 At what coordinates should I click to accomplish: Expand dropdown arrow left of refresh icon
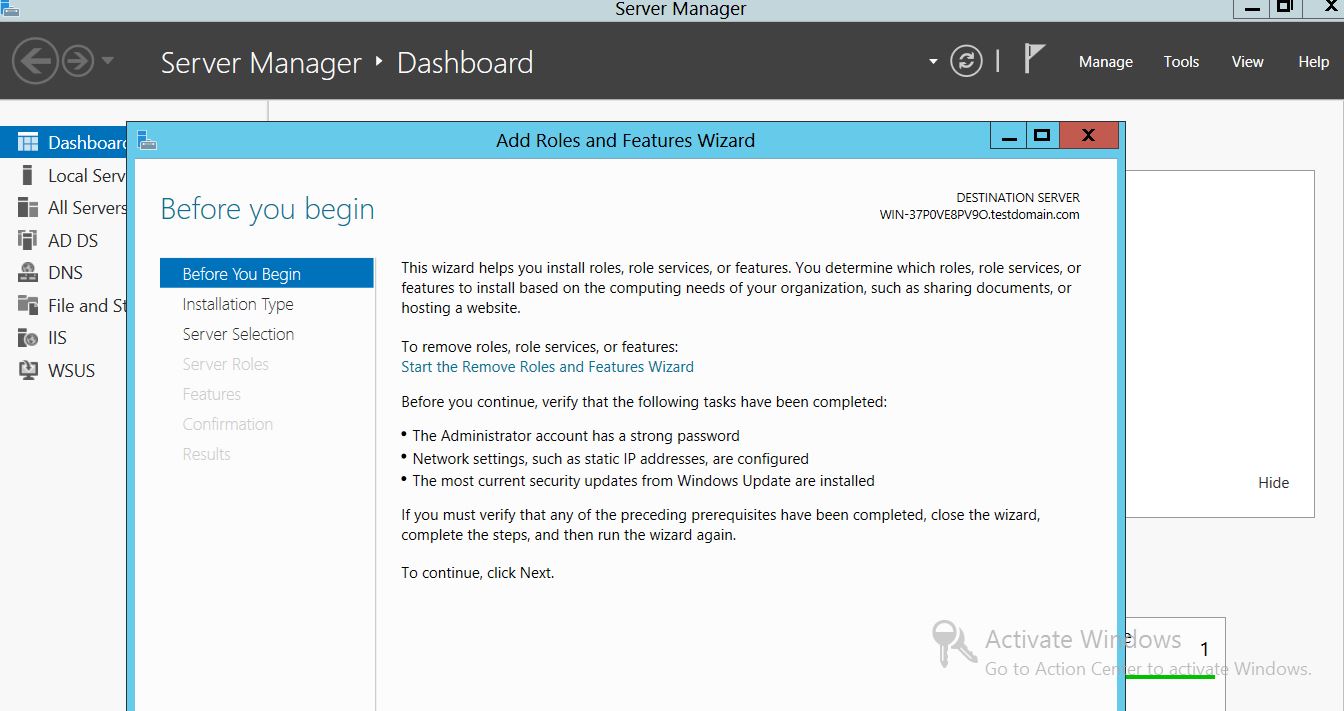click(x=933, y=62)
